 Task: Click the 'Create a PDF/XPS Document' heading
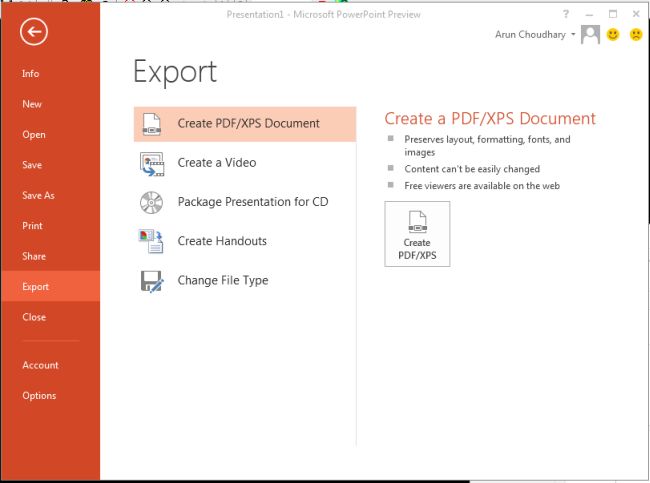coord(490,119)
